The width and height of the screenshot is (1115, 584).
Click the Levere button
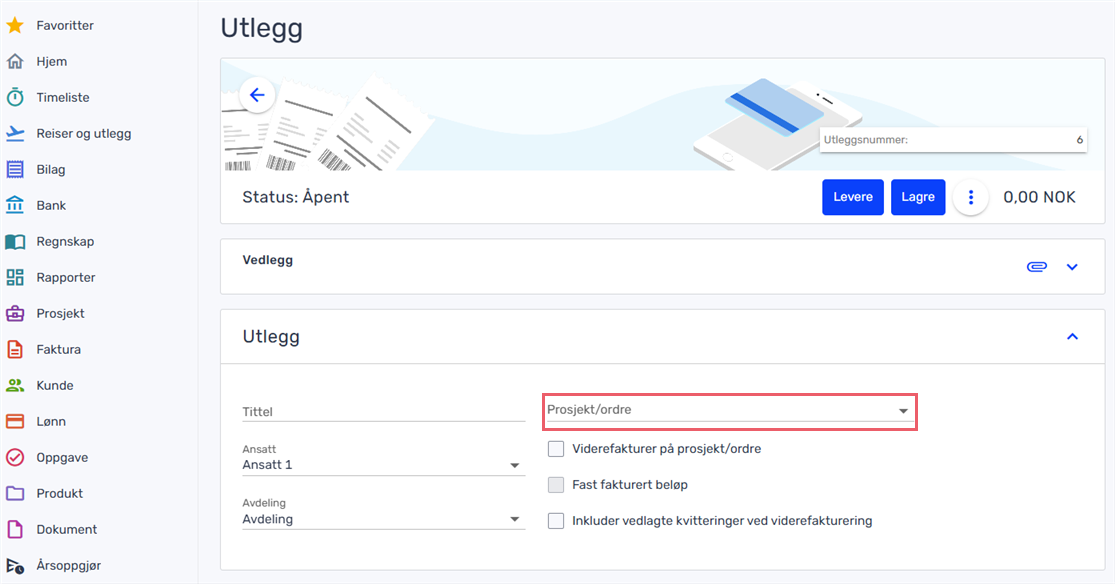click(x=853, y=197)
